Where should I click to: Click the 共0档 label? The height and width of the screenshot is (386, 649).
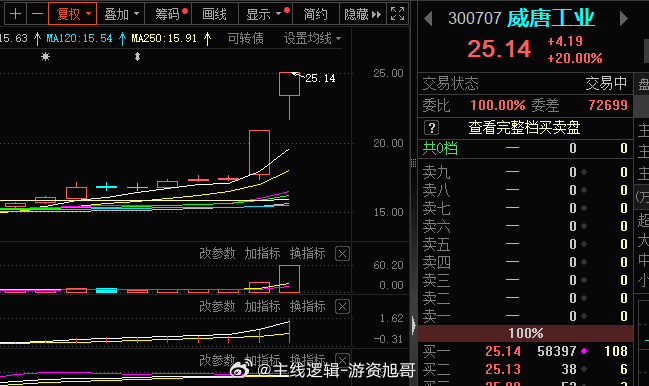(440, 148)
